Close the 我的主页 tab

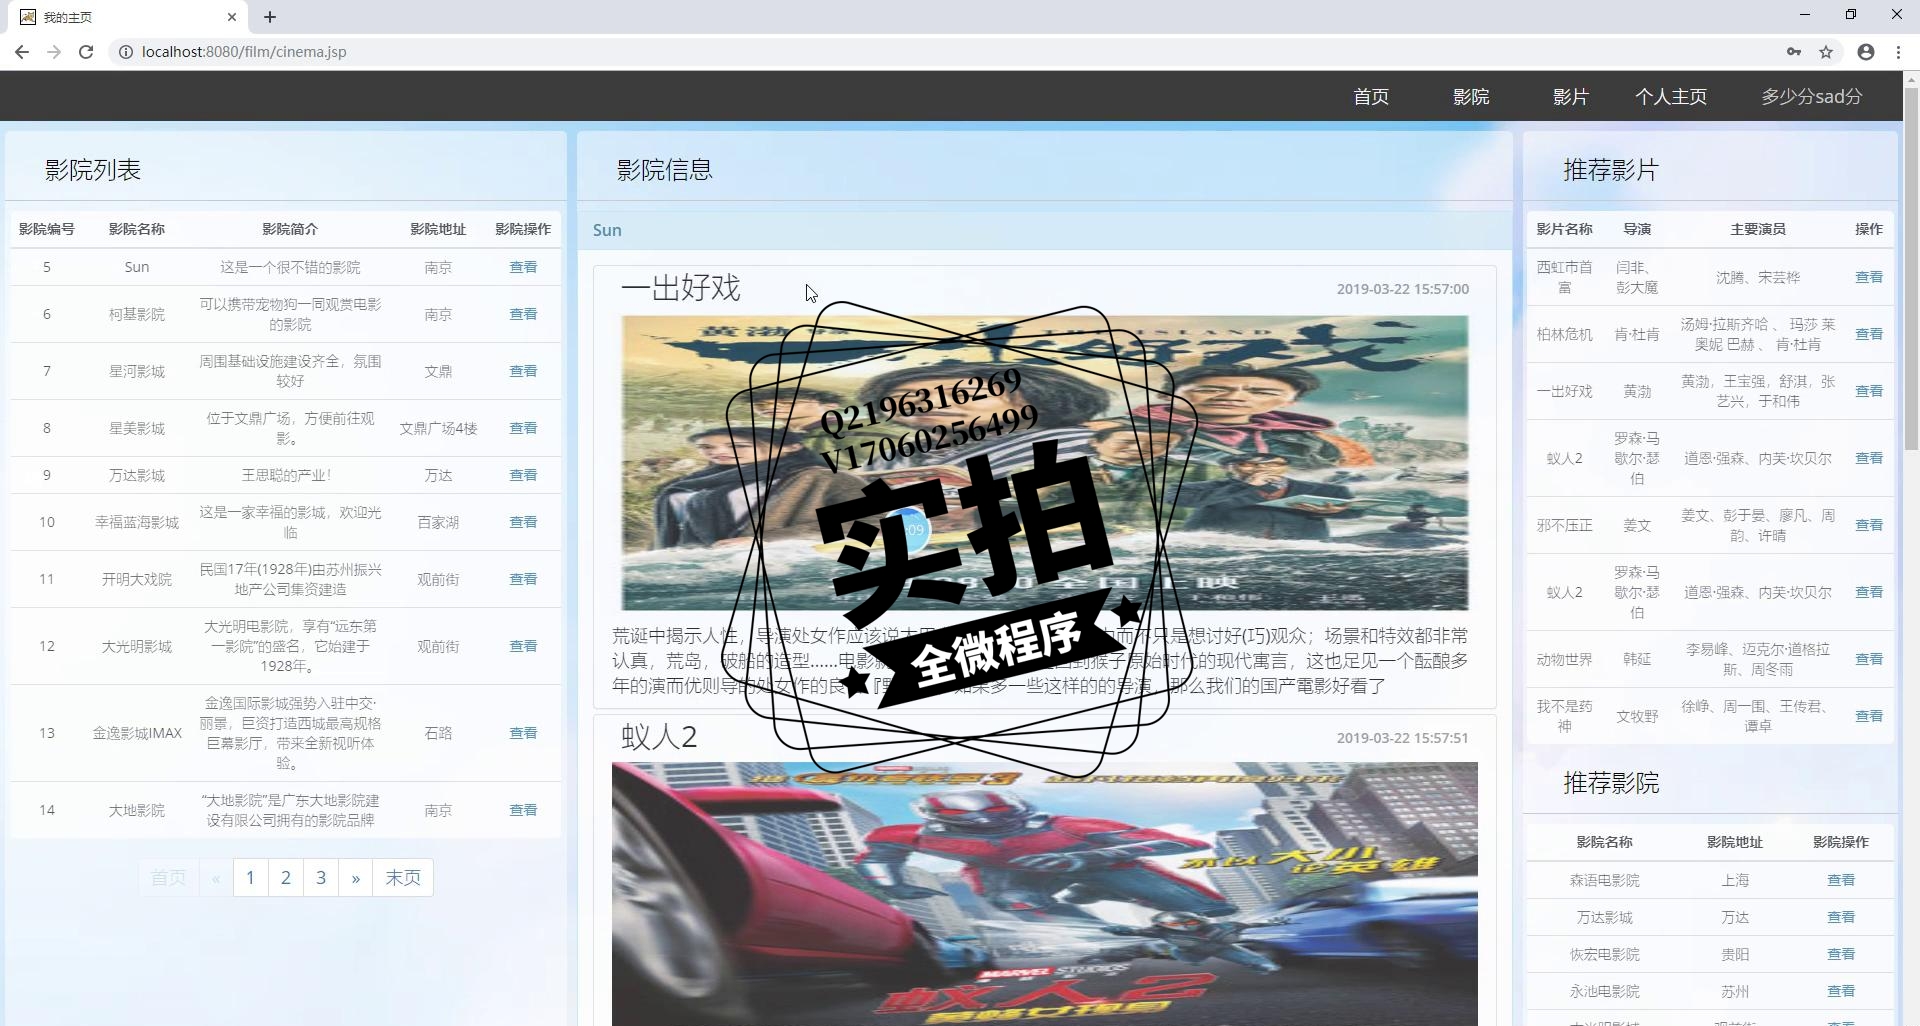pyautogui.click(x=232, y=17)
